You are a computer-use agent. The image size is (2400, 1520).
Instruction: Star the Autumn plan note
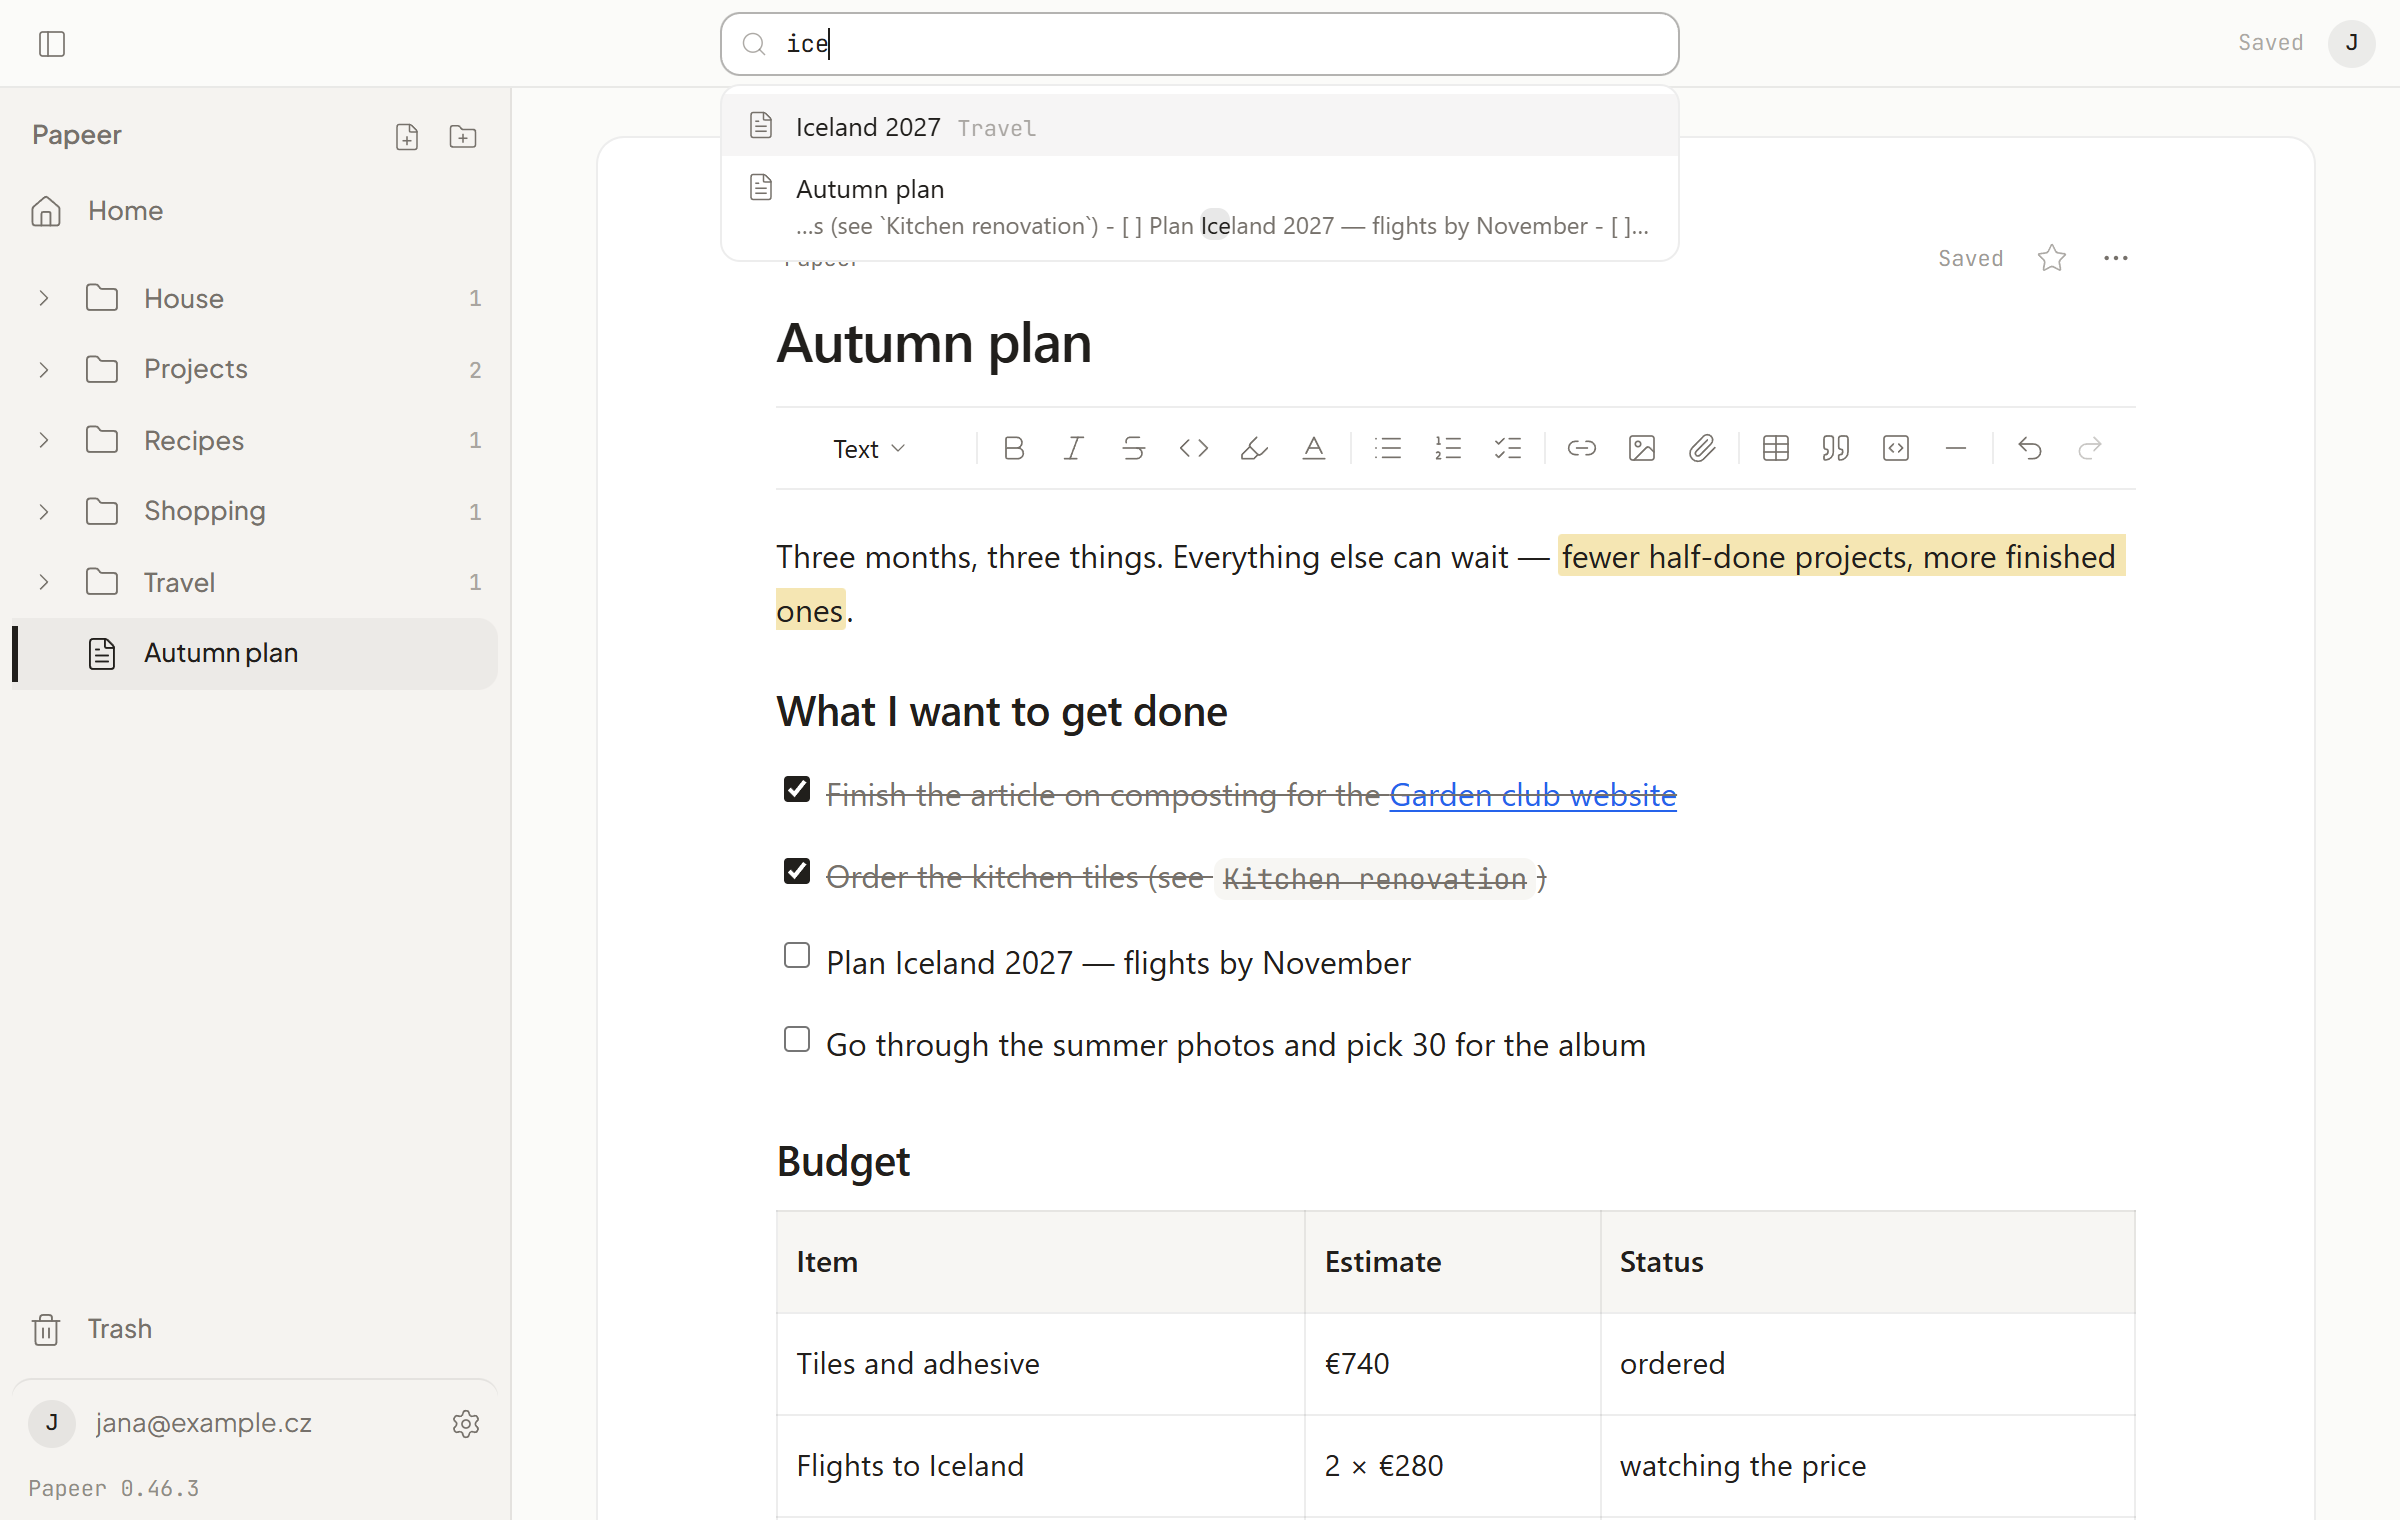click(x=2052, y=258)
